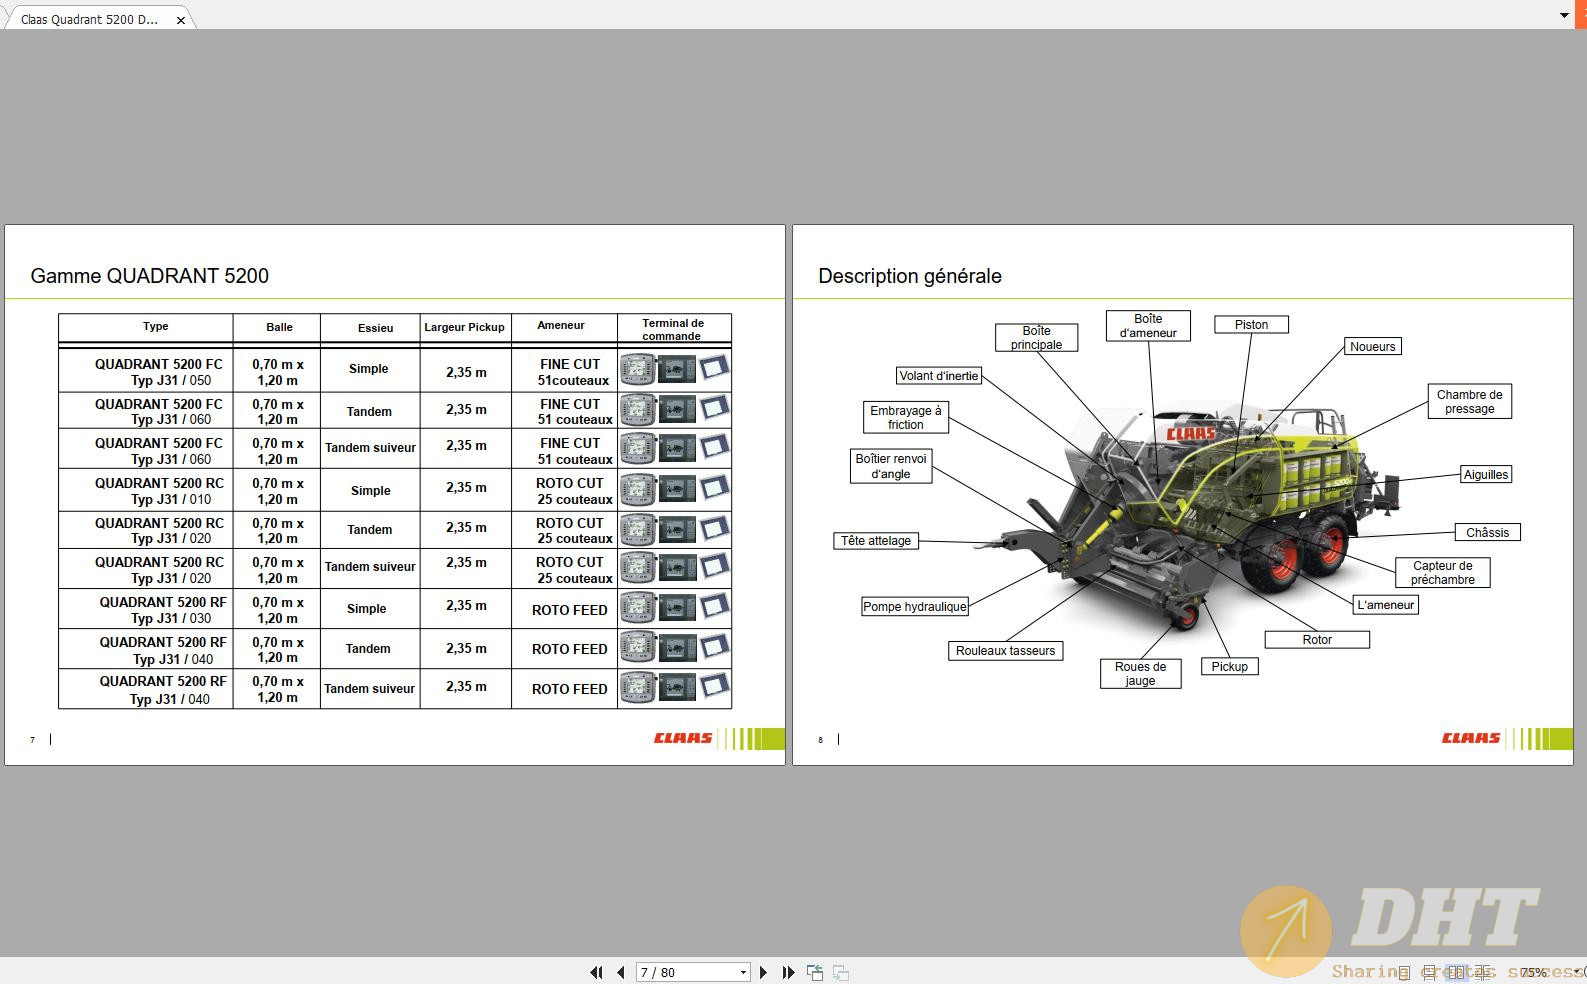The image size is (1587, 984).
Task: Switch to single page view mode icon
Action: coord(1404,972)
